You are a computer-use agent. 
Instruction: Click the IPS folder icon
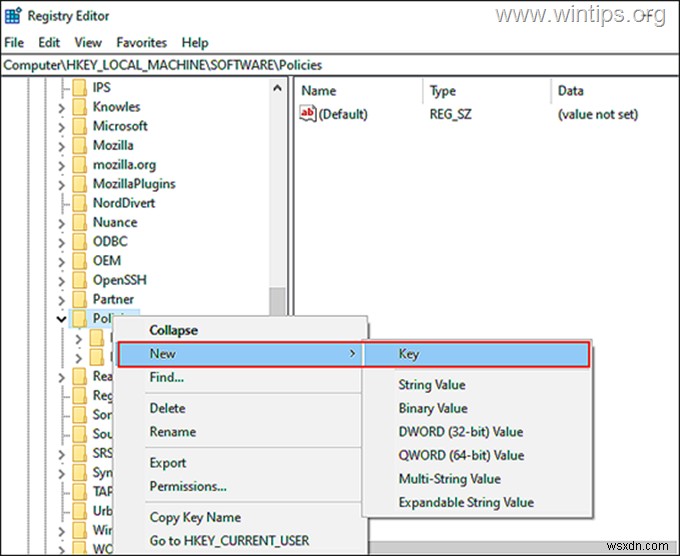coord(80,88)
